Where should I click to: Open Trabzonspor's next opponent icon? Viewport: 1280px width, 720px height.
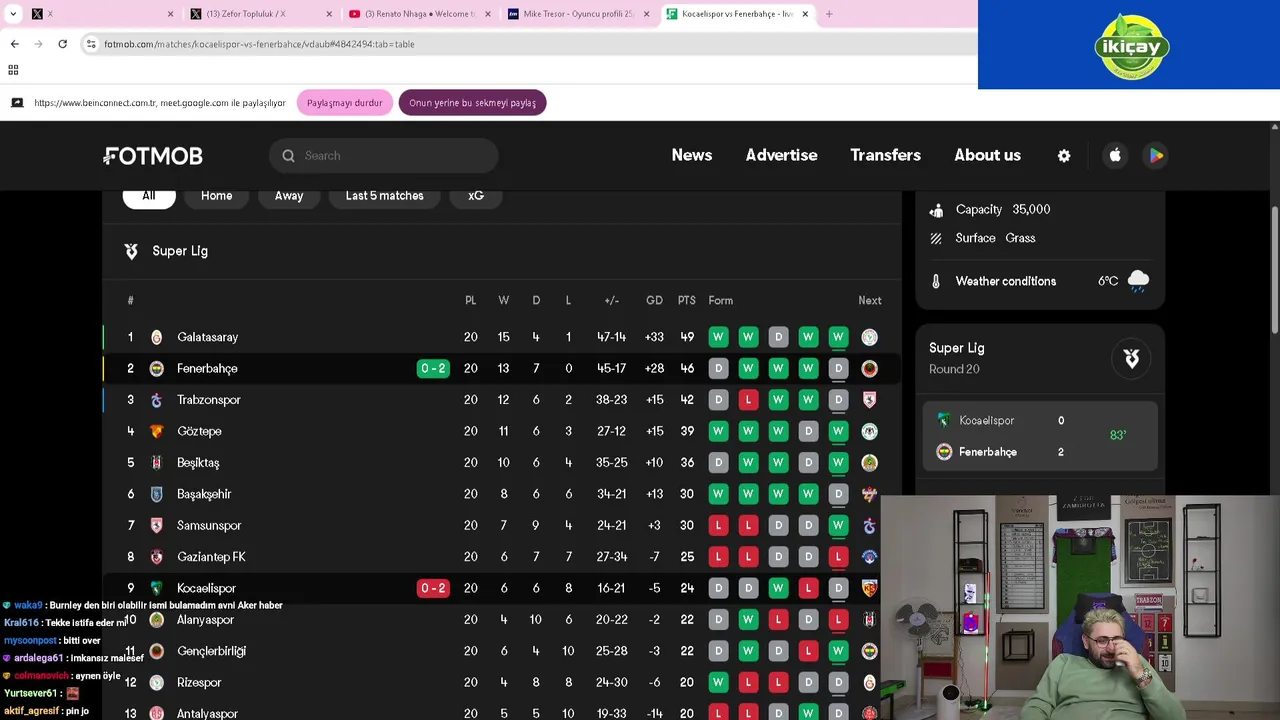click(869, 400)
